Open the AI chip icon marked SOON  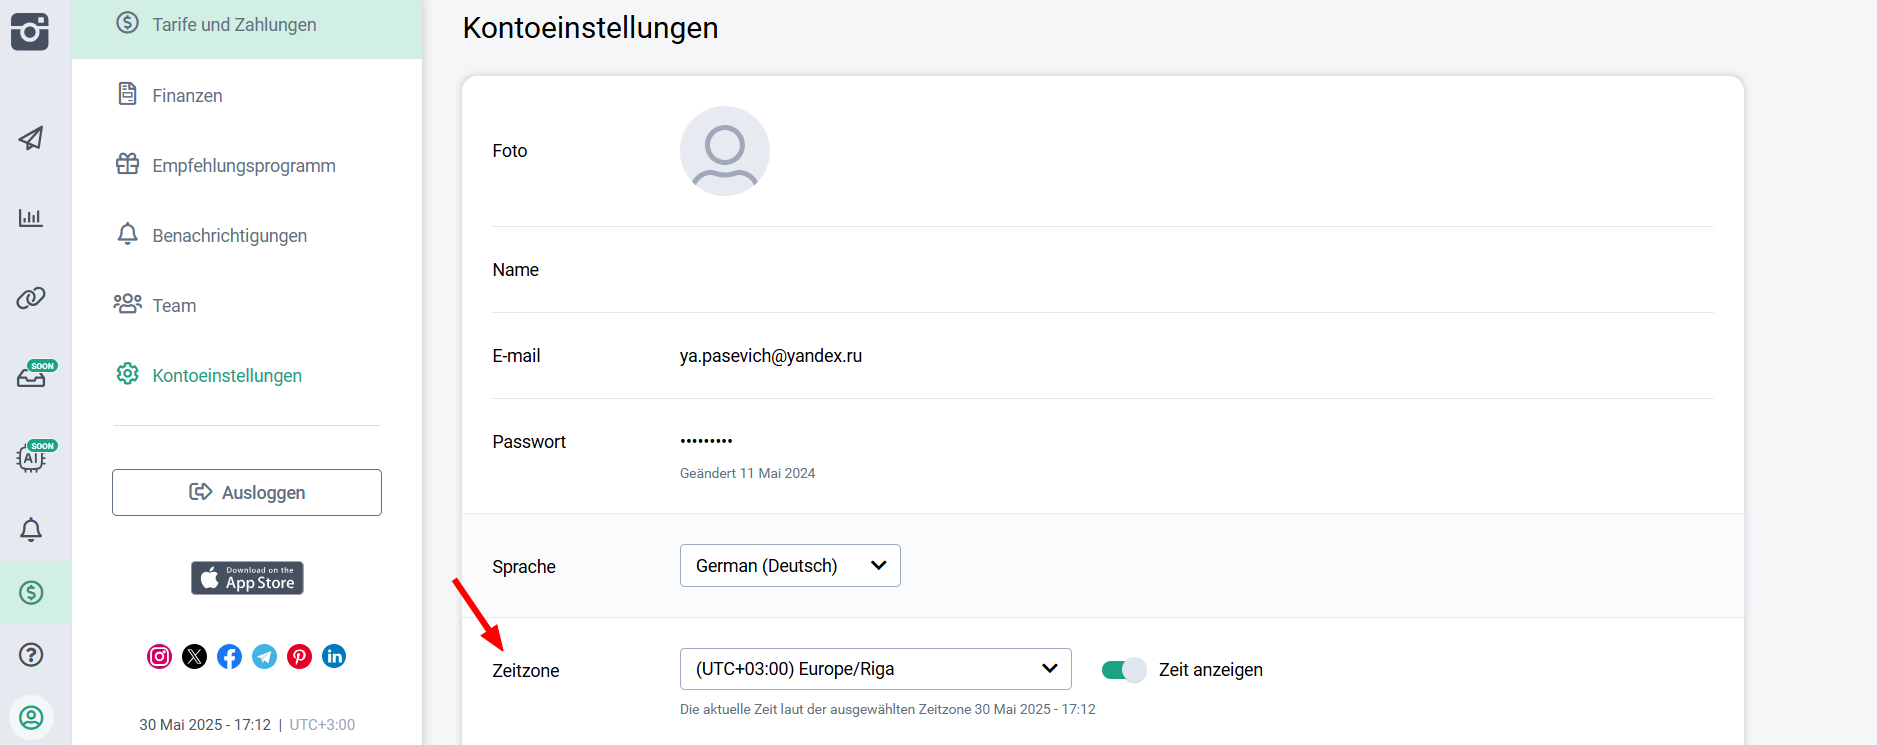(32, 457)
